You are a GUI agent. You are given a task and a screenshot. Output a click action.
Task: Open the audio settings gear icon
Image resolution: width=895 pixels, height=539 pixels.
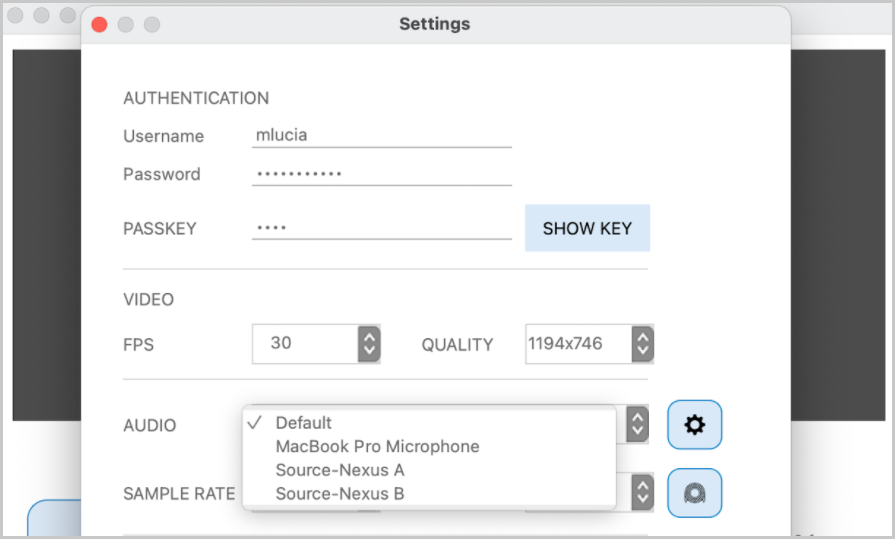[694, 425]
